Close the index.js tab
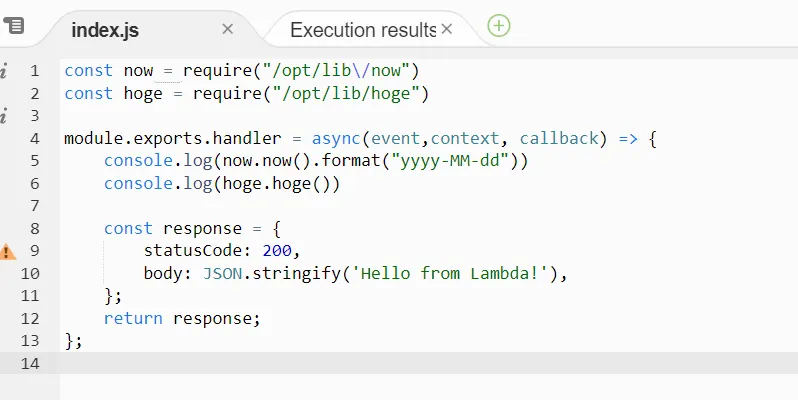This screenshot has width=798, height=400. 227,29
